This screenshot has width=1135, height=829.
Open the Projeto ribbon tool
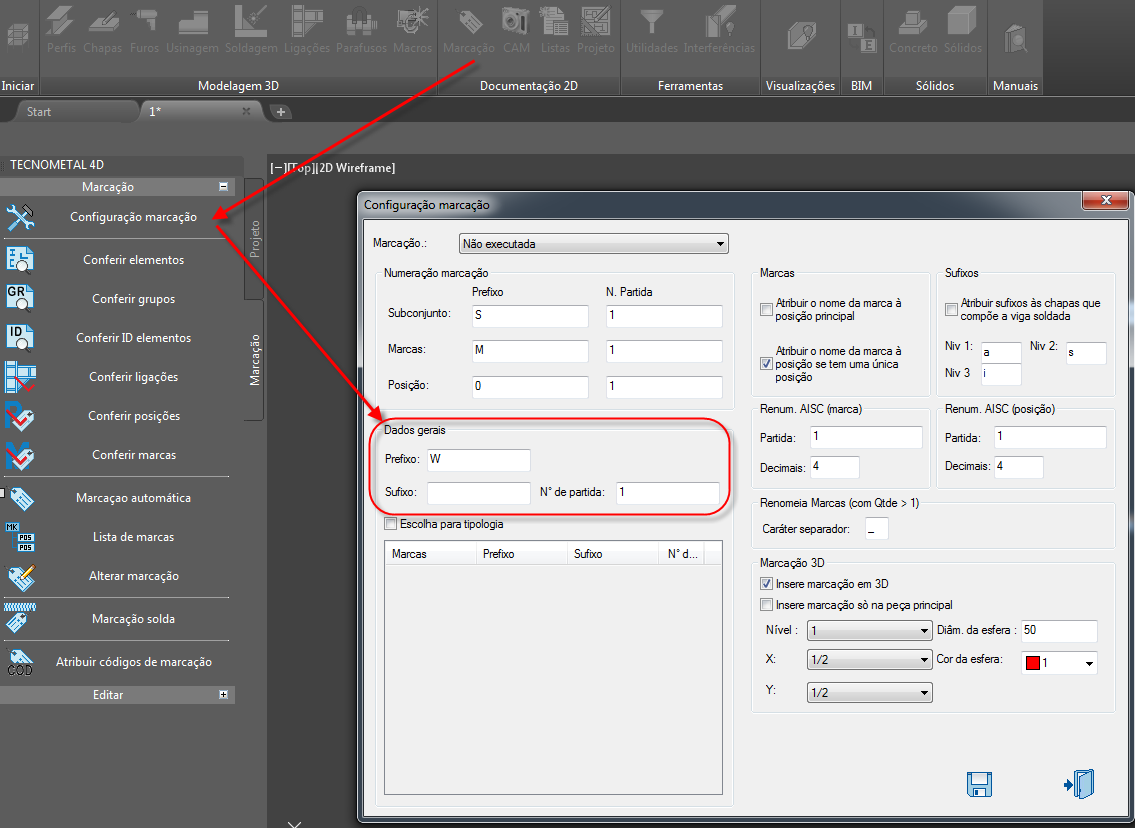[596, 30]
